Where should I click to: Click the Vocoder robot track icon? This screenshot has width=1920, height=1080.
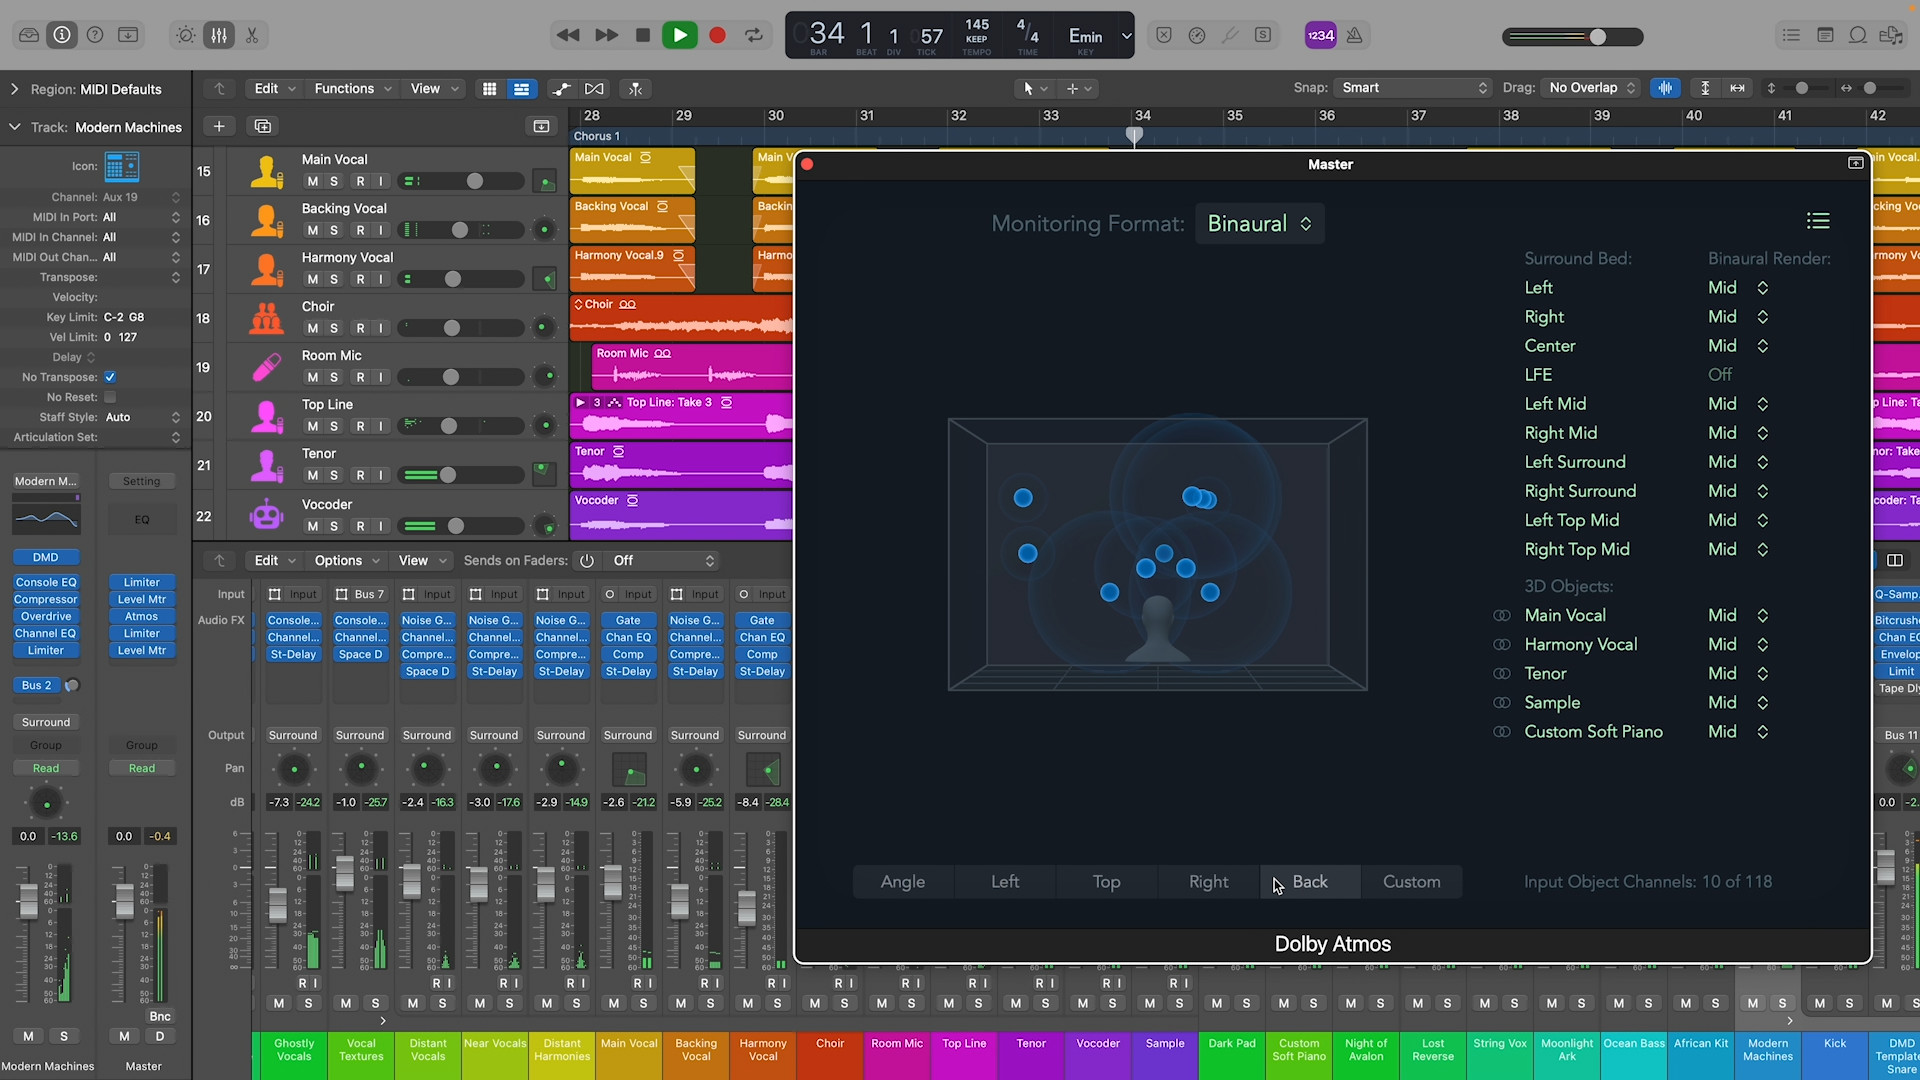pyautogui.click(x=266, y=514)
